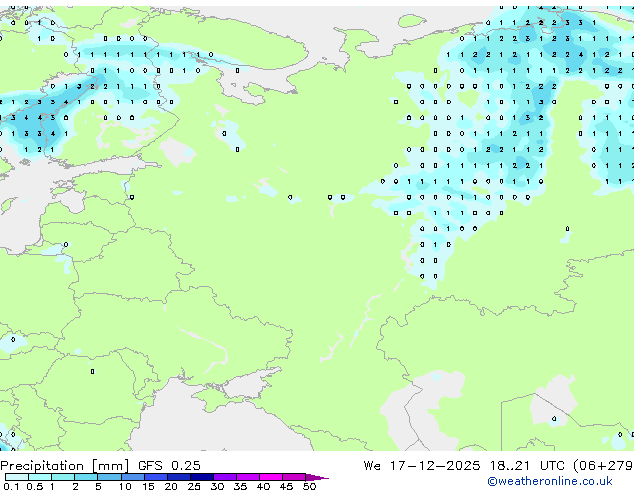Select the 'GFS 0.25' model label
The width and height of the screenshot is (634, 490).
click(169, 466)
